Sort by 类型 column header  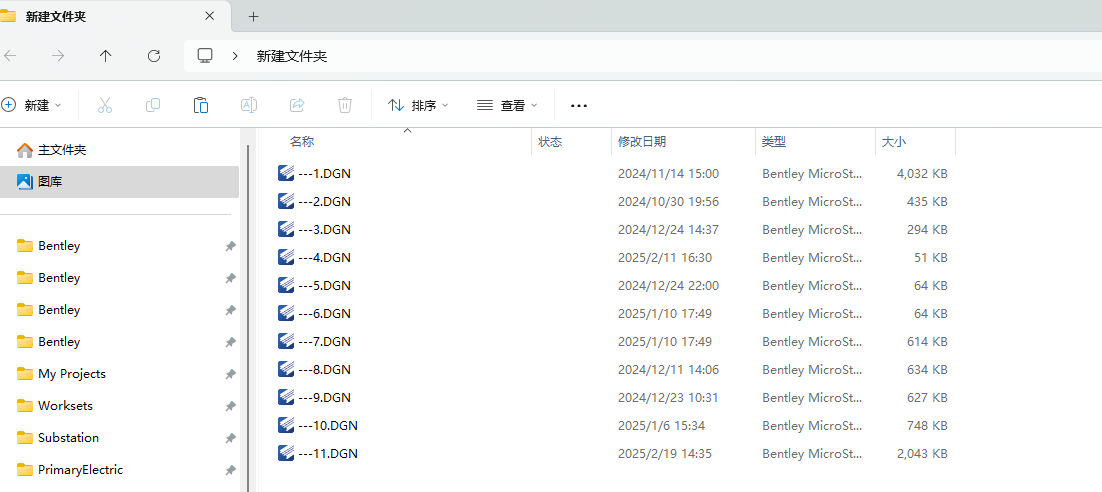[x=774, y=142]
